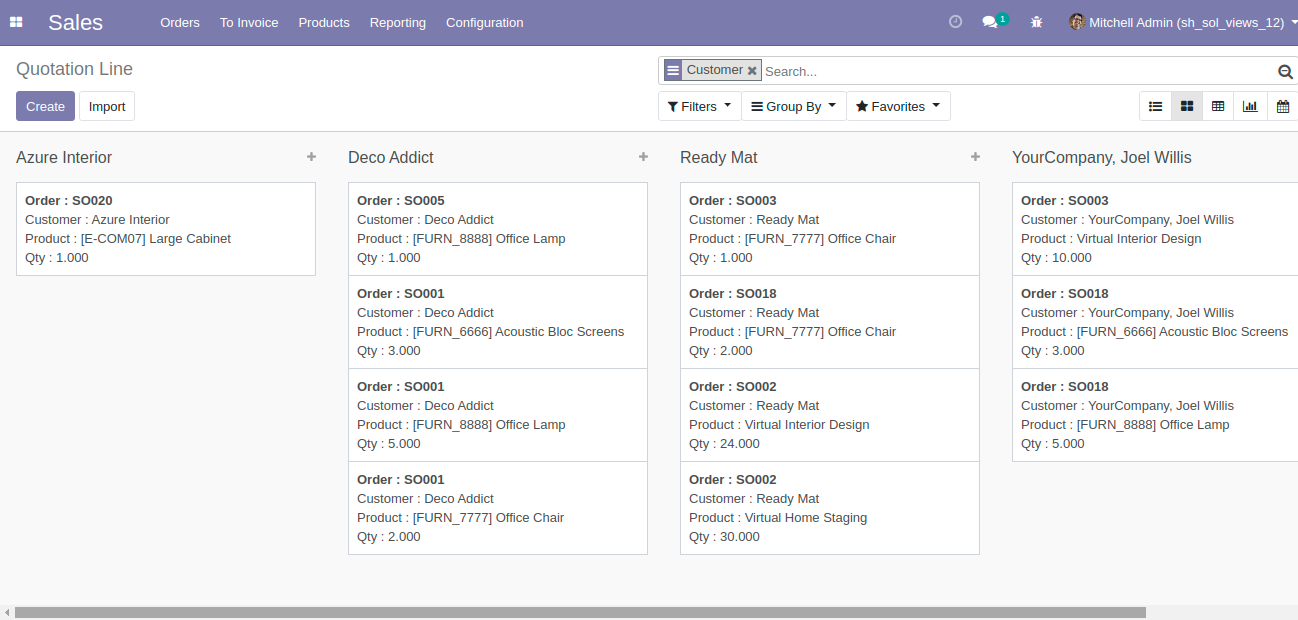Open SO001 Acoustic Bloc Screens card
The width and height of the screenshot is (1298, 620).
498,322
